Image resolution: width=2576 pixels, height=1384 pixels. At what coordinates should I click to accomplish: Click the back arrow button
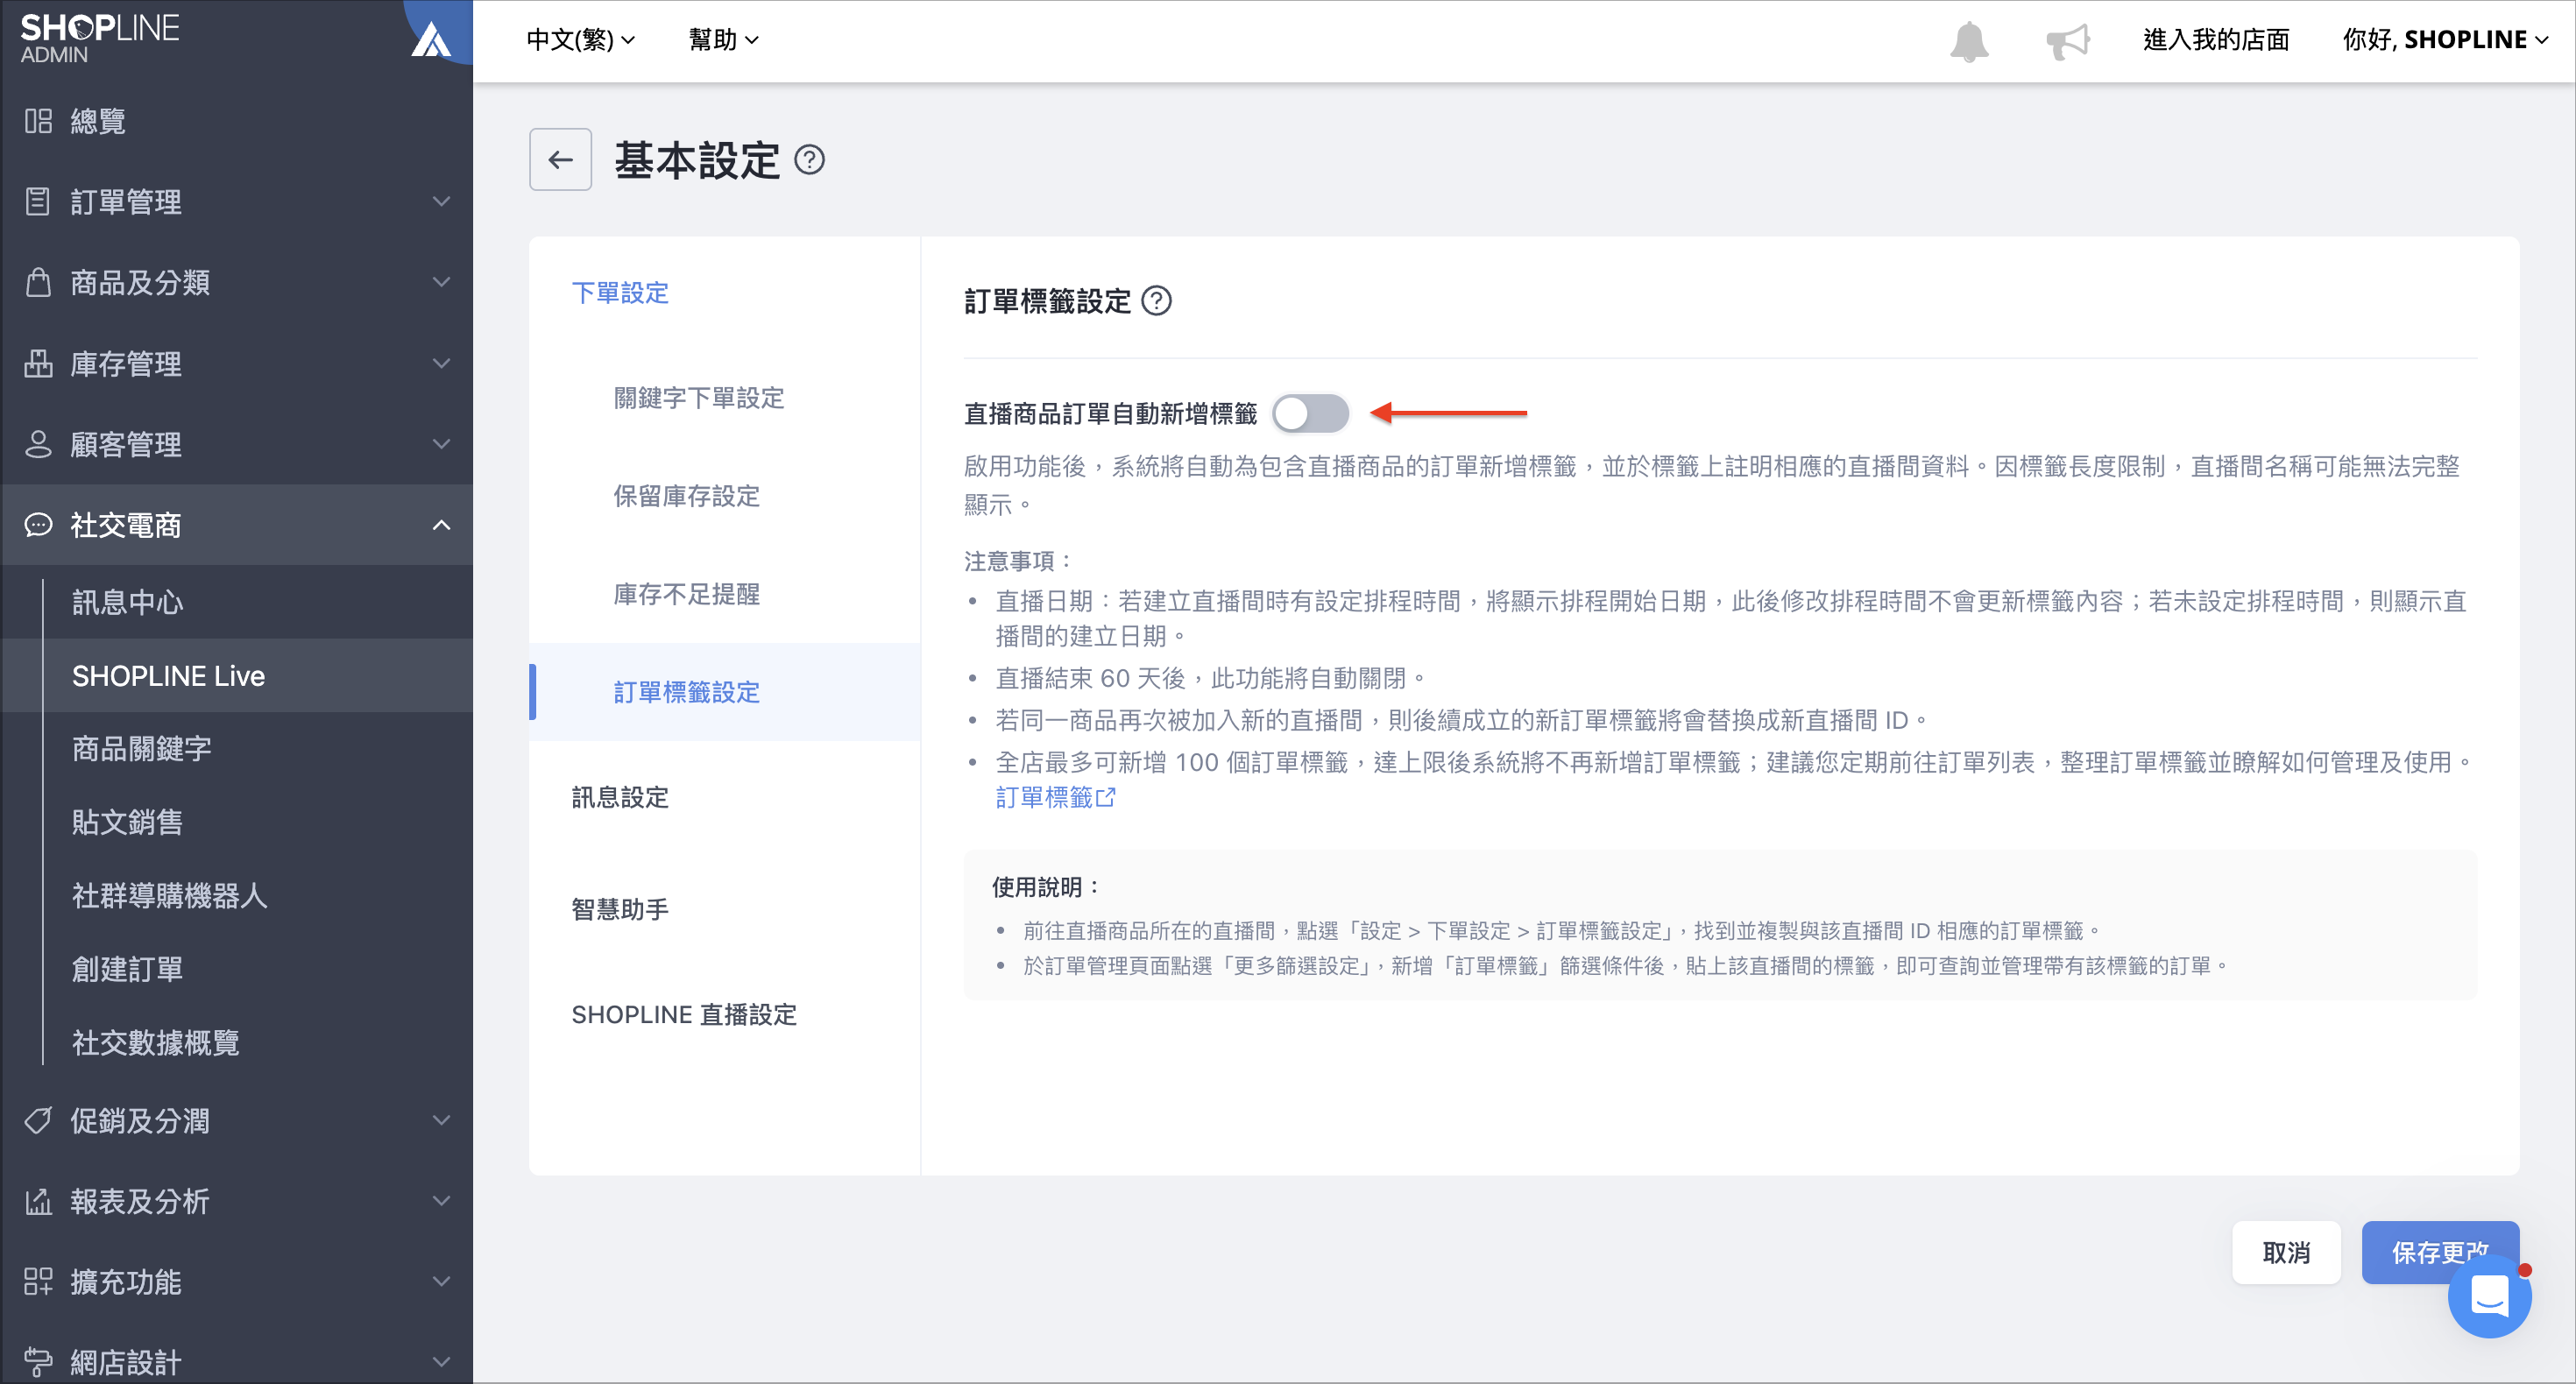(560, 159)
